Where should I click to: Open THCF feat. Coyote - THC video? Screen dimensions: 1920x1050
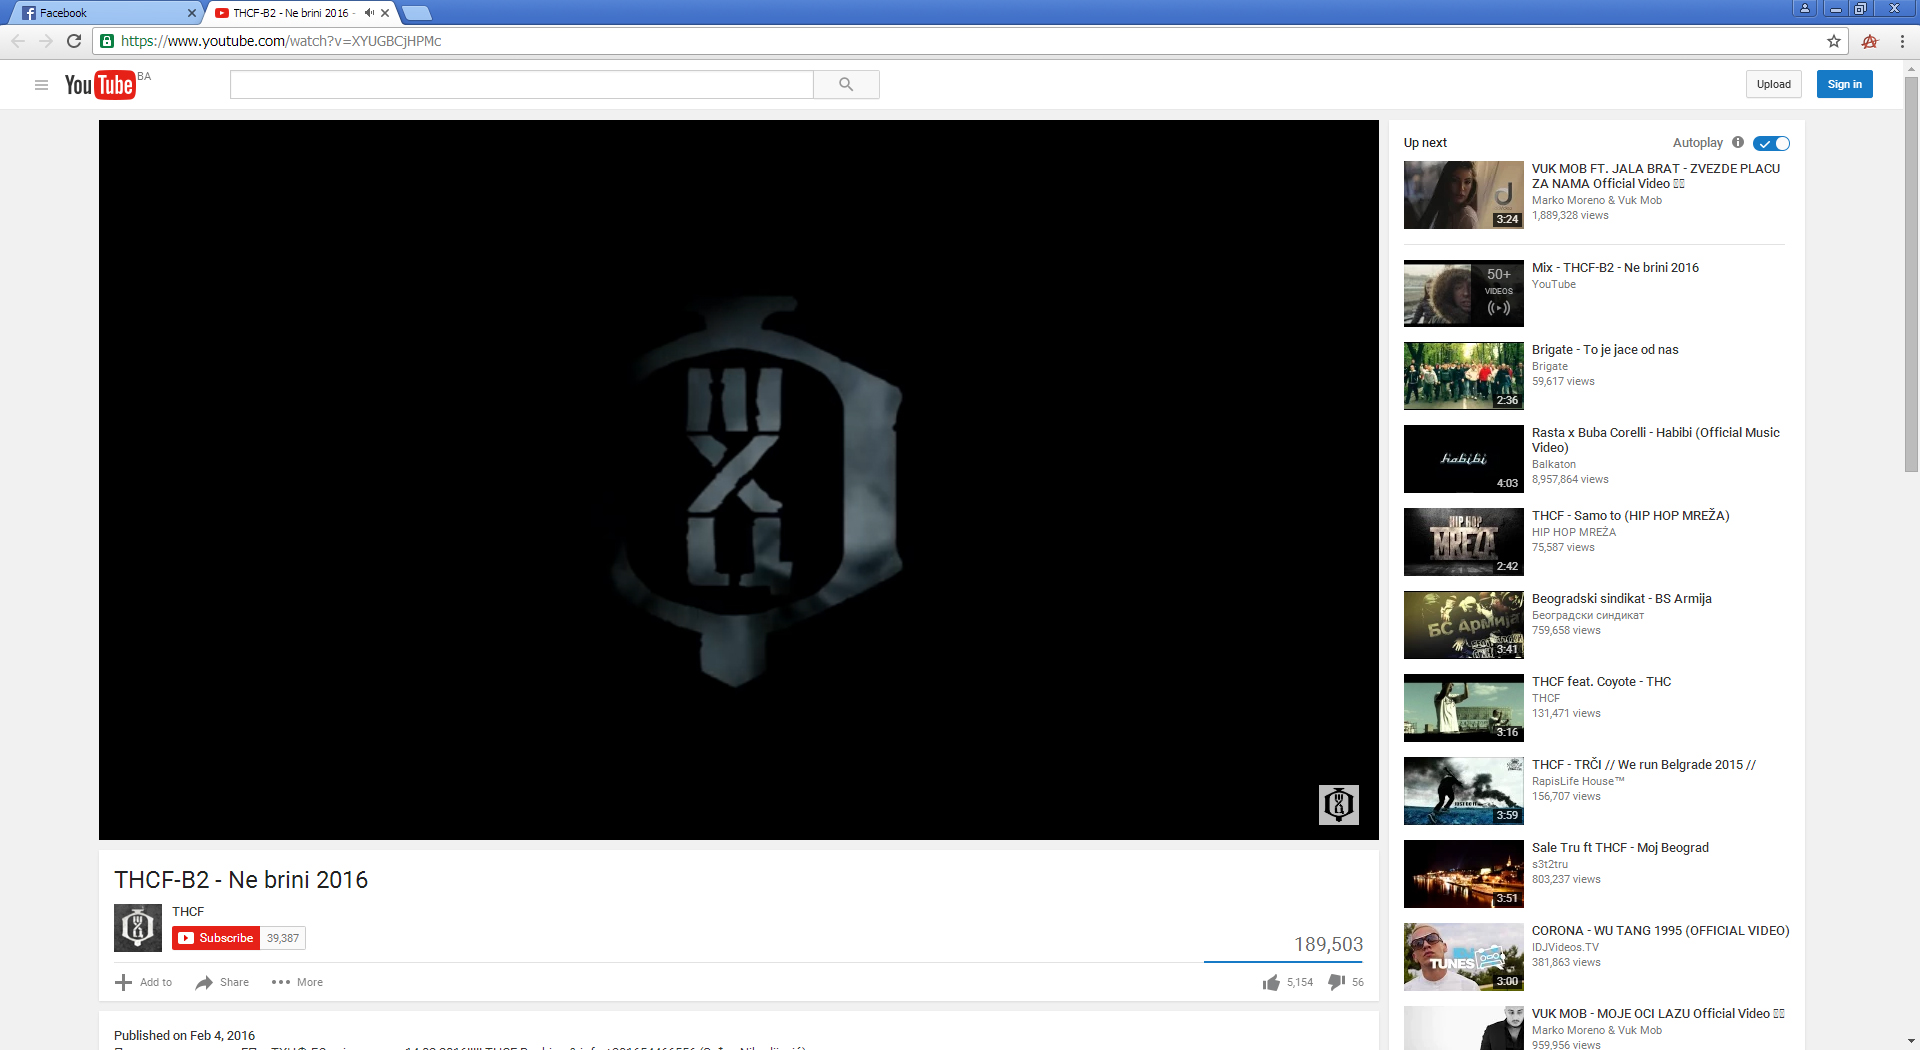pyautogui.click(x=1601, y=682)
